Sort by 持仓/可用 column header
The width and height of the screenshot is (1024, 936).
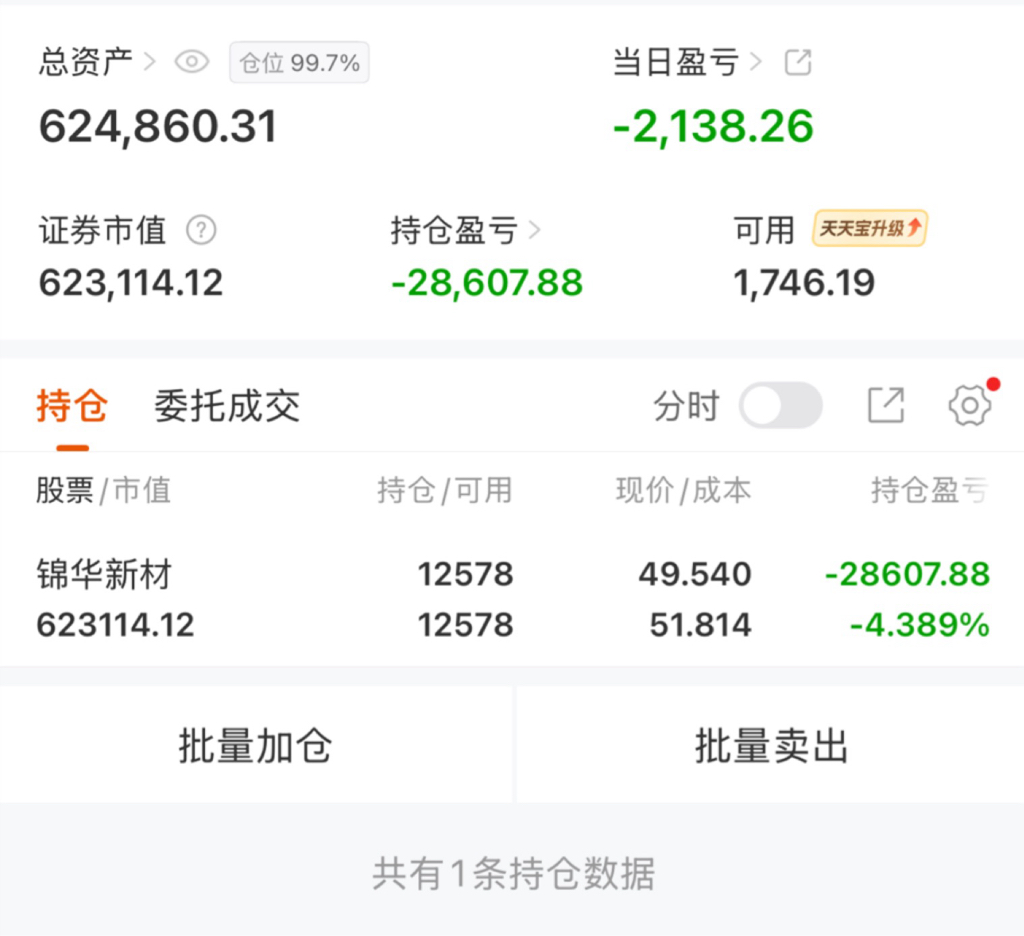[445, 490]
